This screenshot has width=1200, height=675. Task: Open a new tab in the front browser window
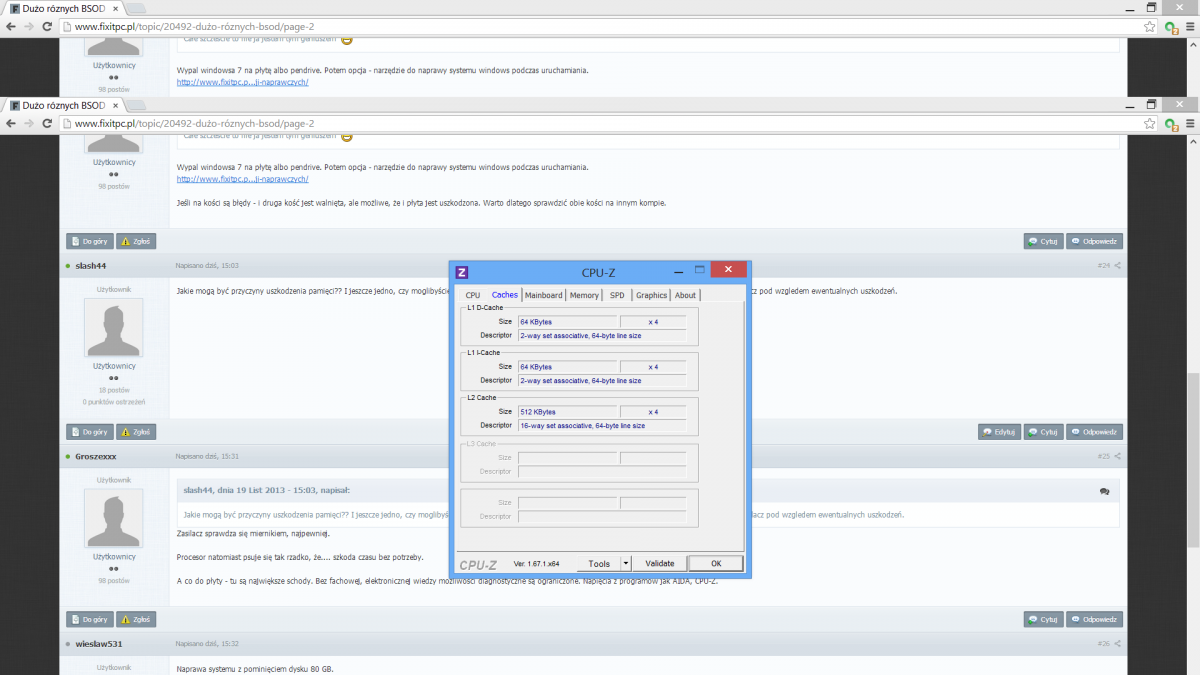[x=136, y=105]
